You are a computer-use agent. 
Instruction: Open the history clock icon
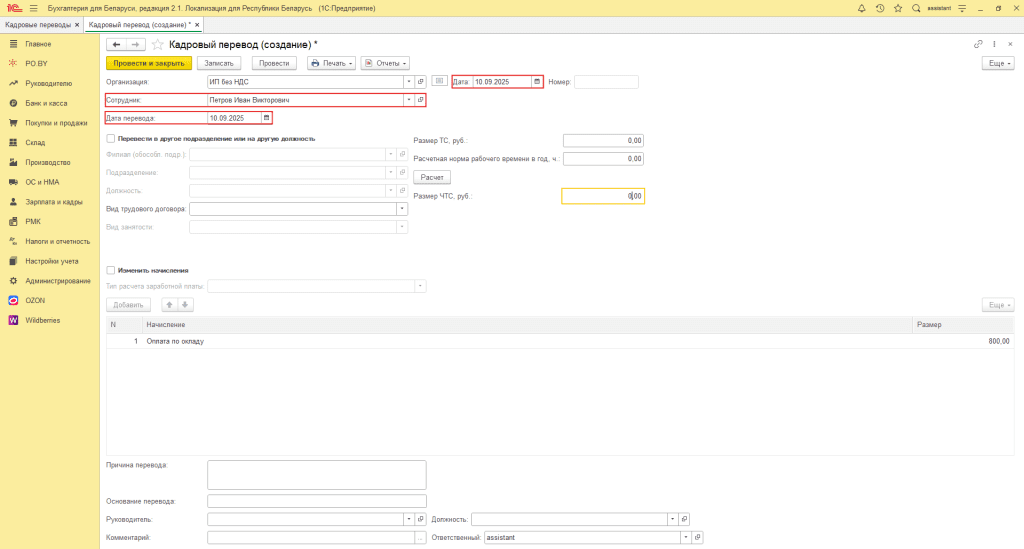click(880, 8)
